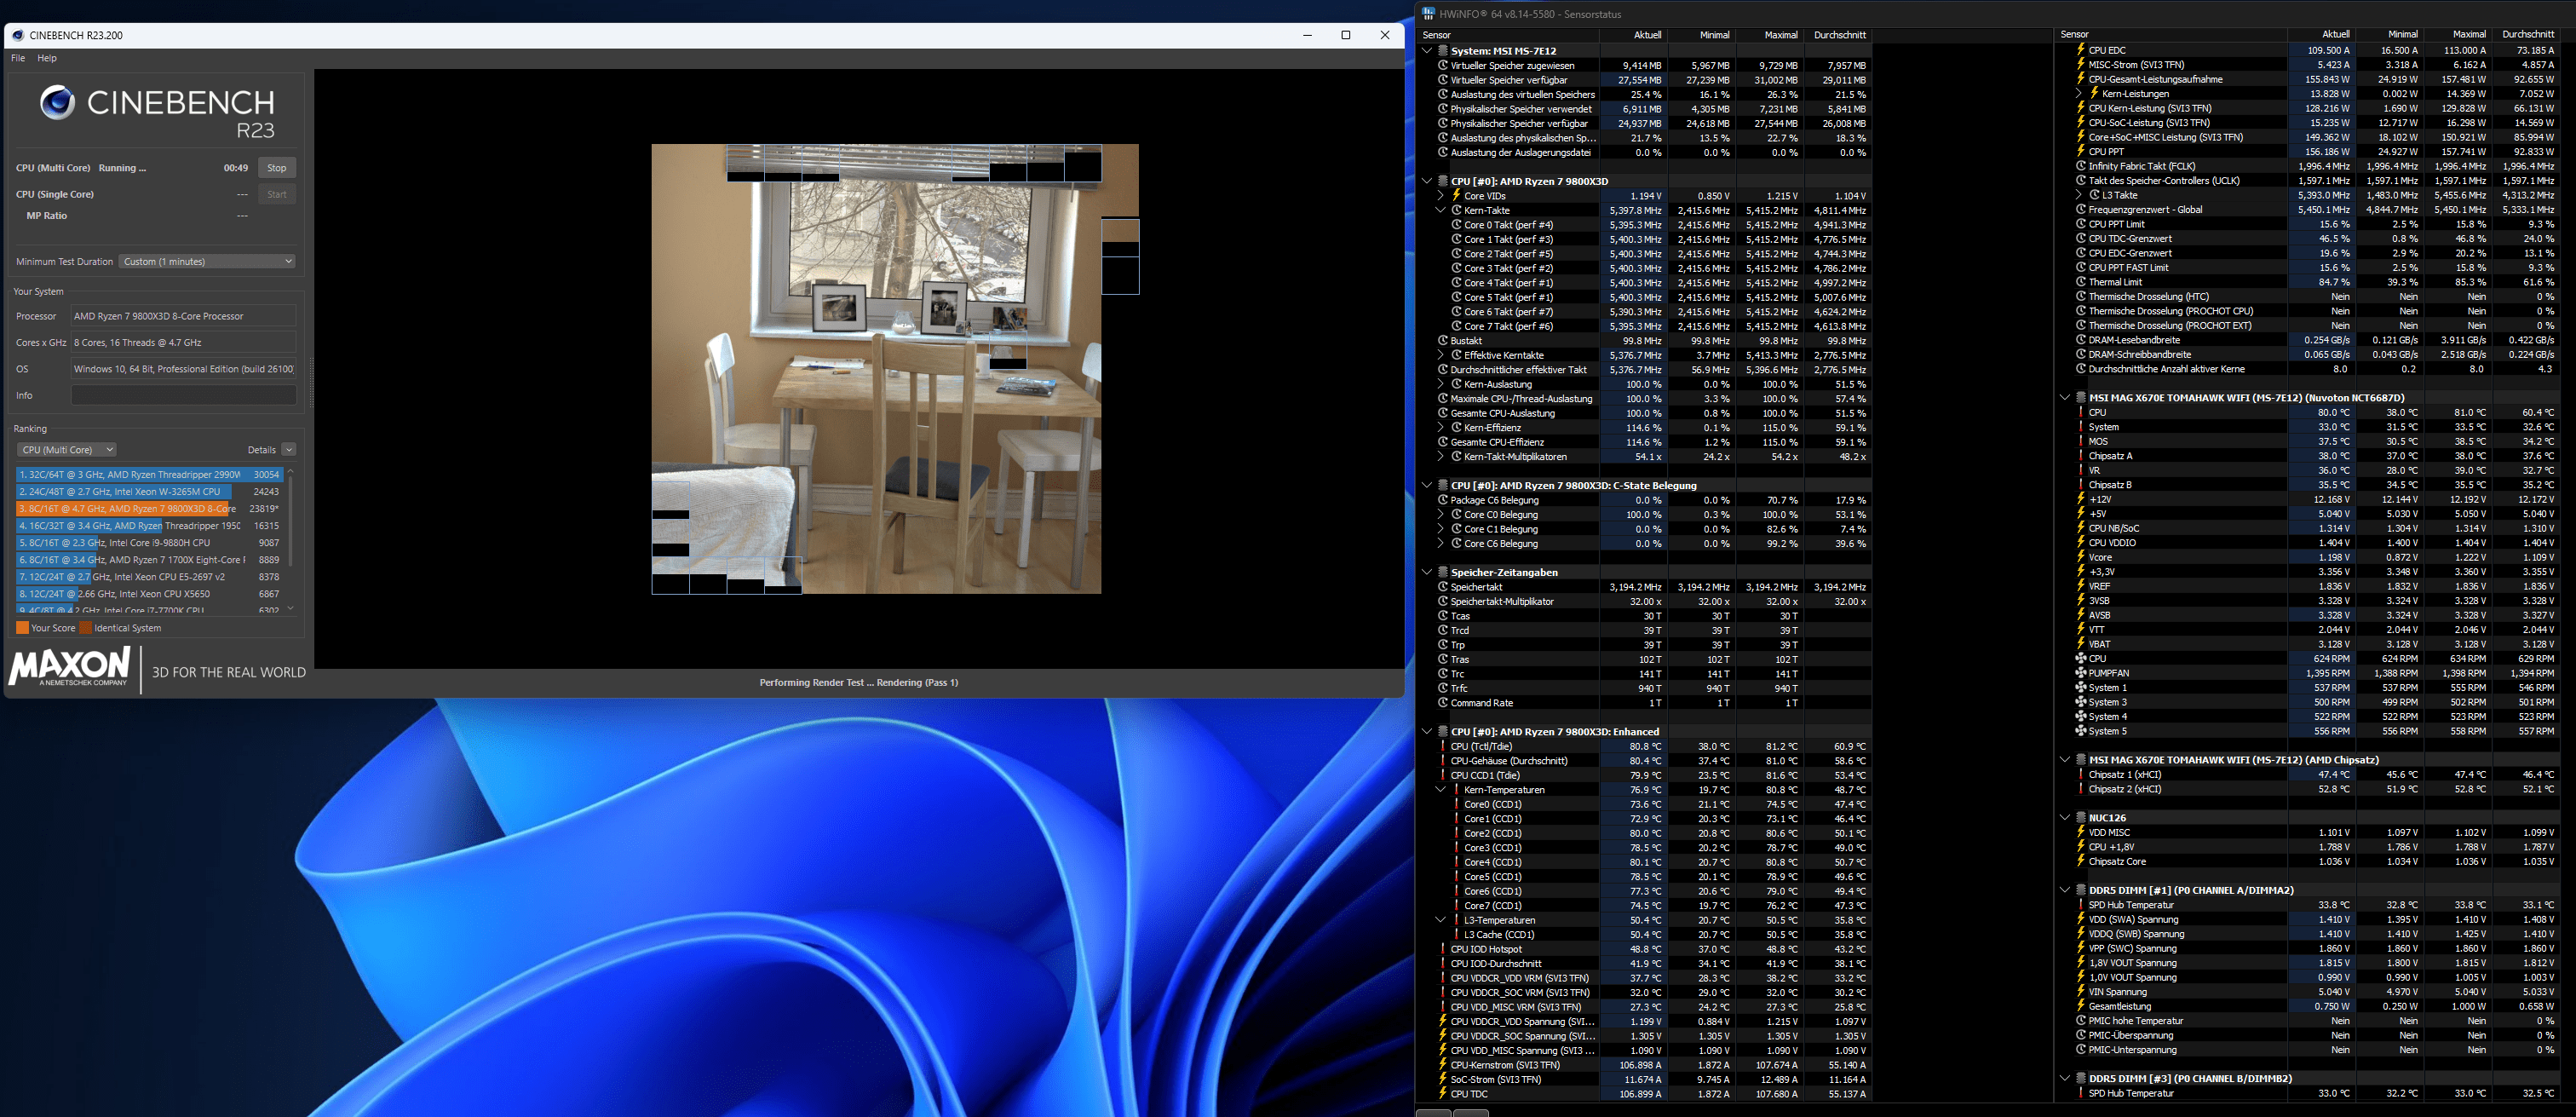Click the lightning icon beside CPU EDC
The height and width of the screenshot is (1117, 2576).
[2081, 50]
